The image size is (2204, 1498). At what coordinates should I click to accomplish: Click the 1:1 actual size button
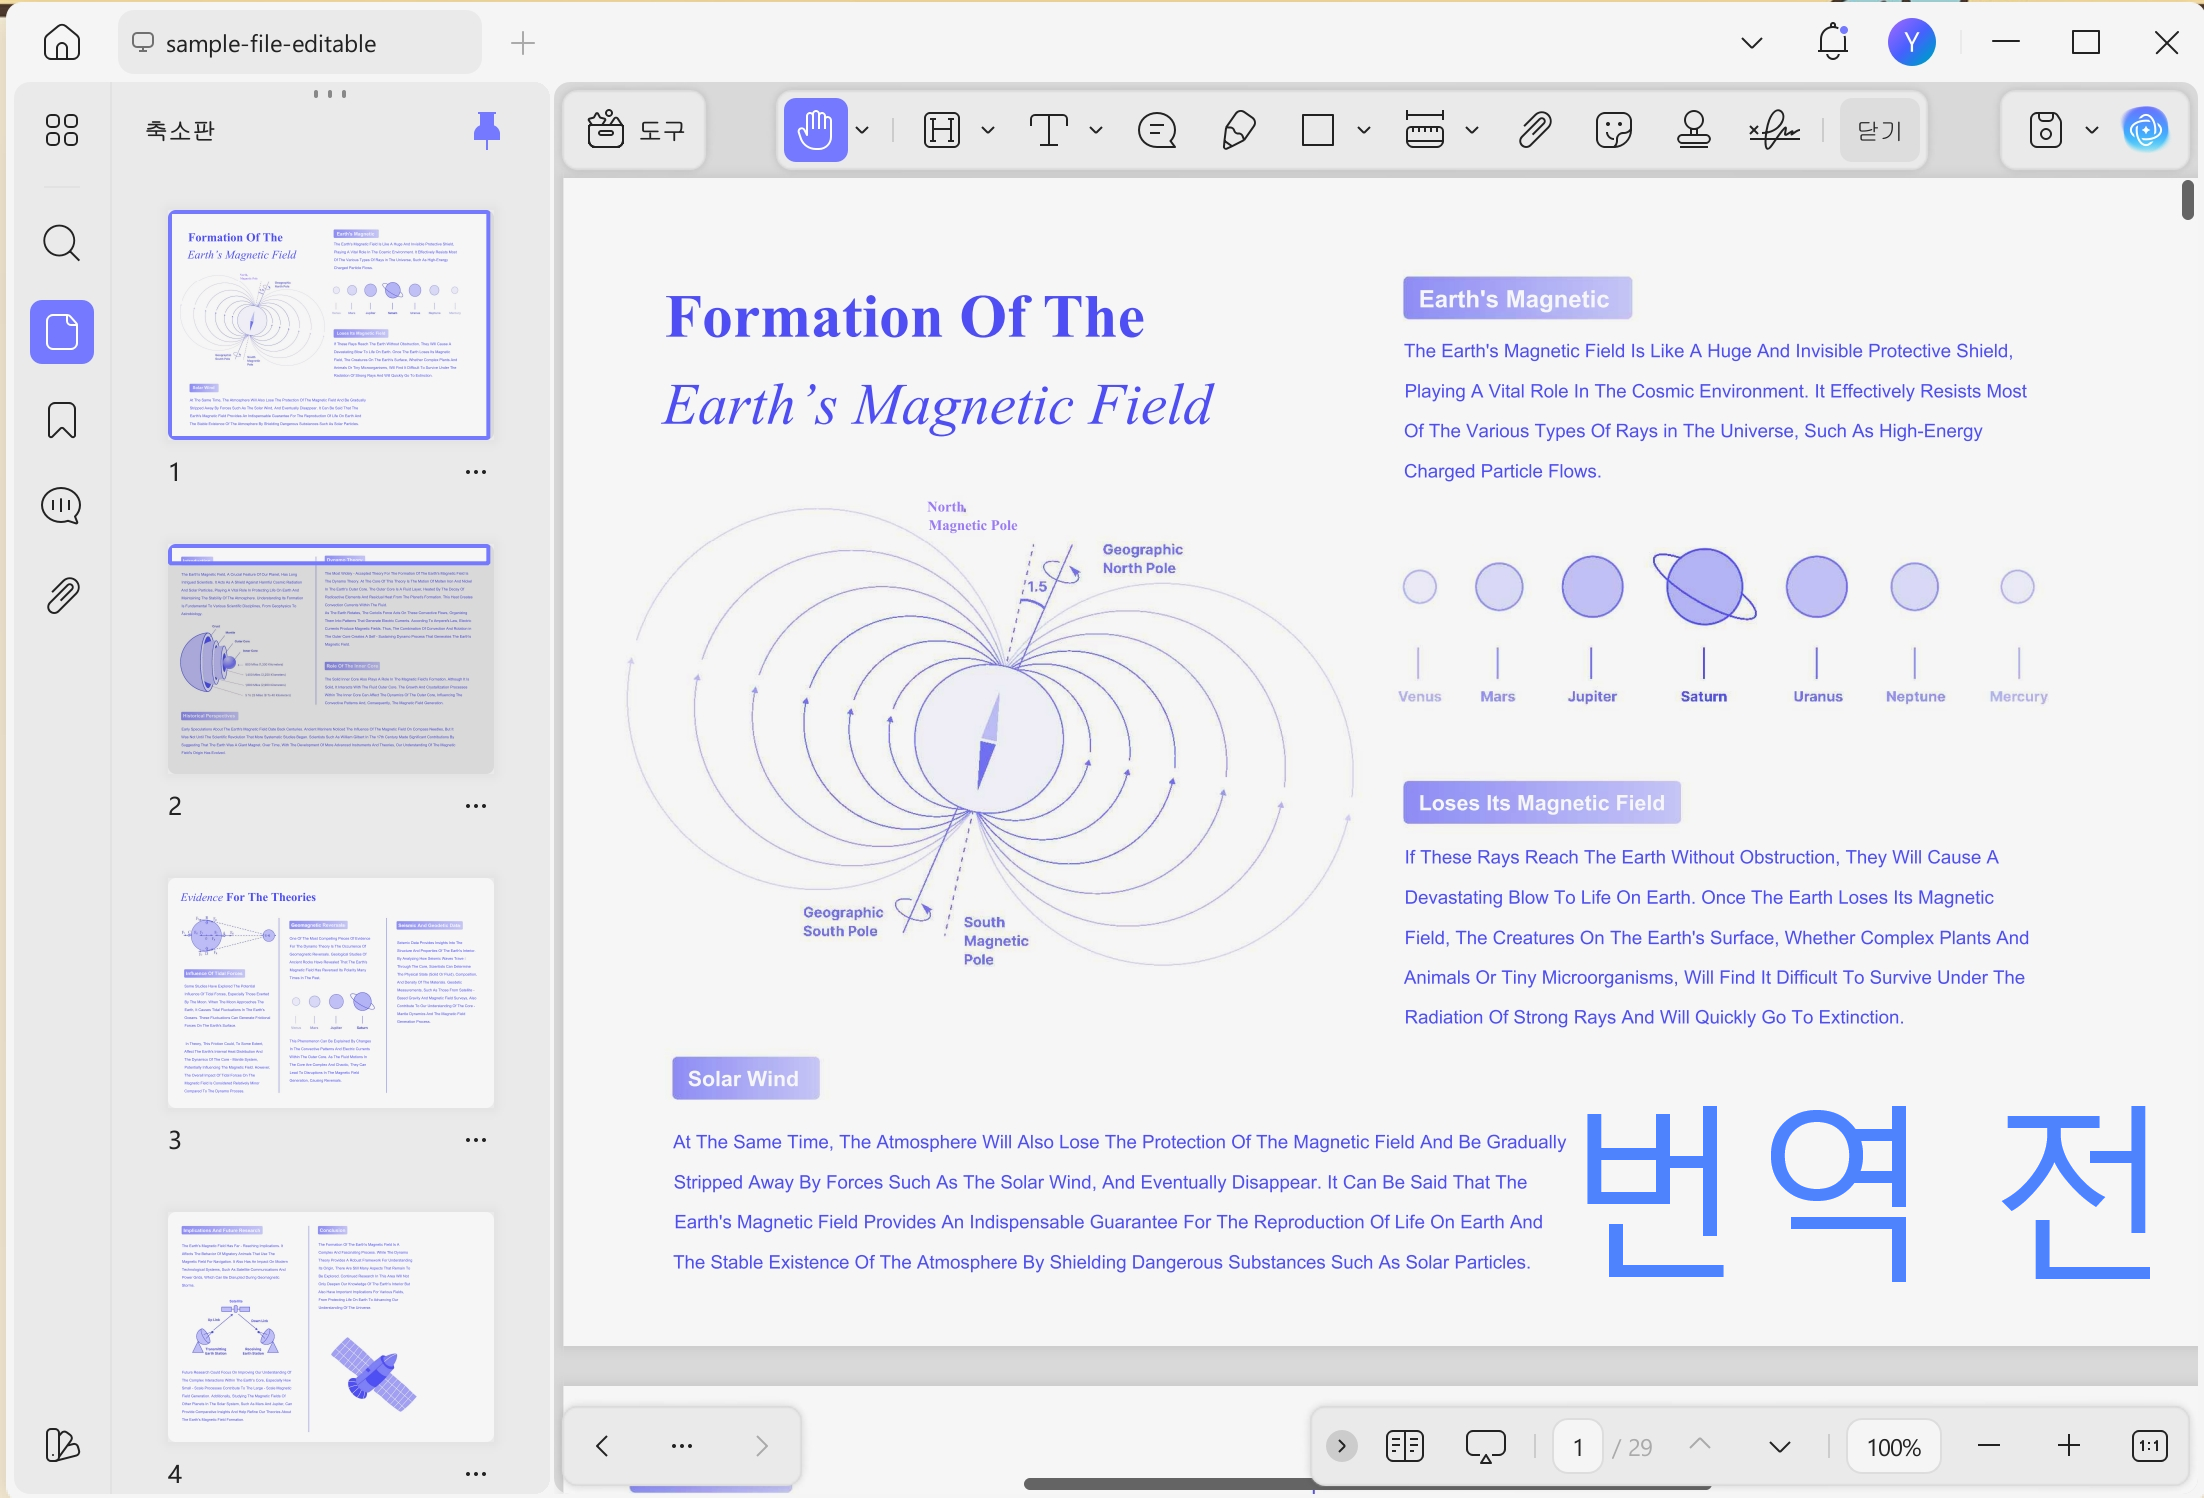(2150, 1446)
